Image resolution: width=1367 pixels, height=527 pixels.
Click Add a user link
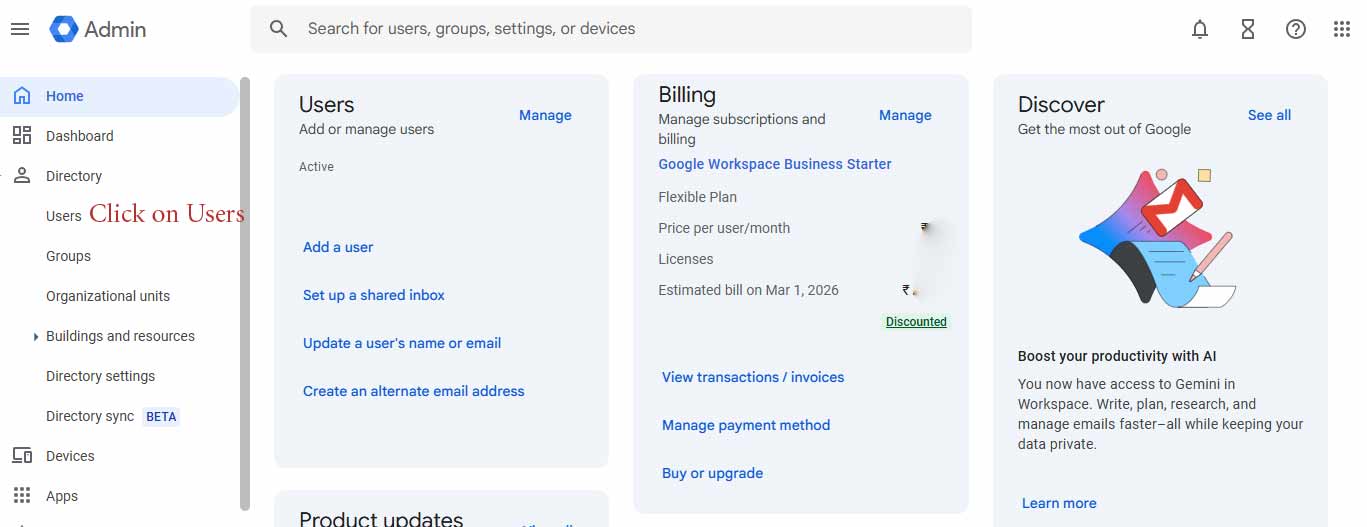pyautogui.click(x=338, y=247)
